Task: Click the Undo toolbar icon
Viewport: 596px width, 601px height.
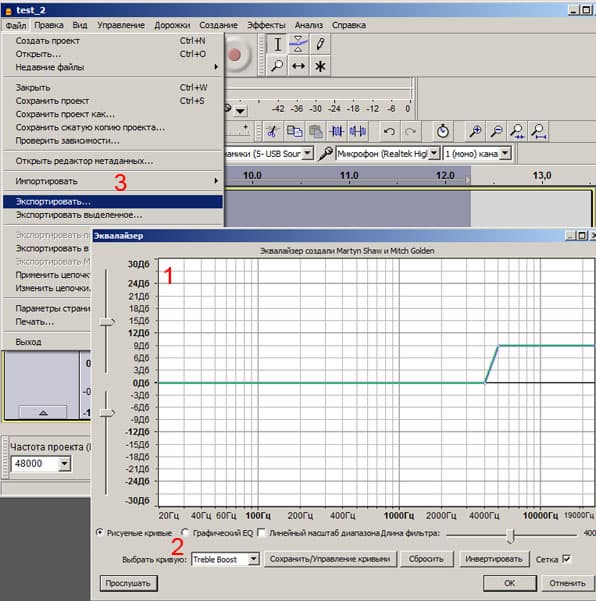Action: (x=389, y=132)
